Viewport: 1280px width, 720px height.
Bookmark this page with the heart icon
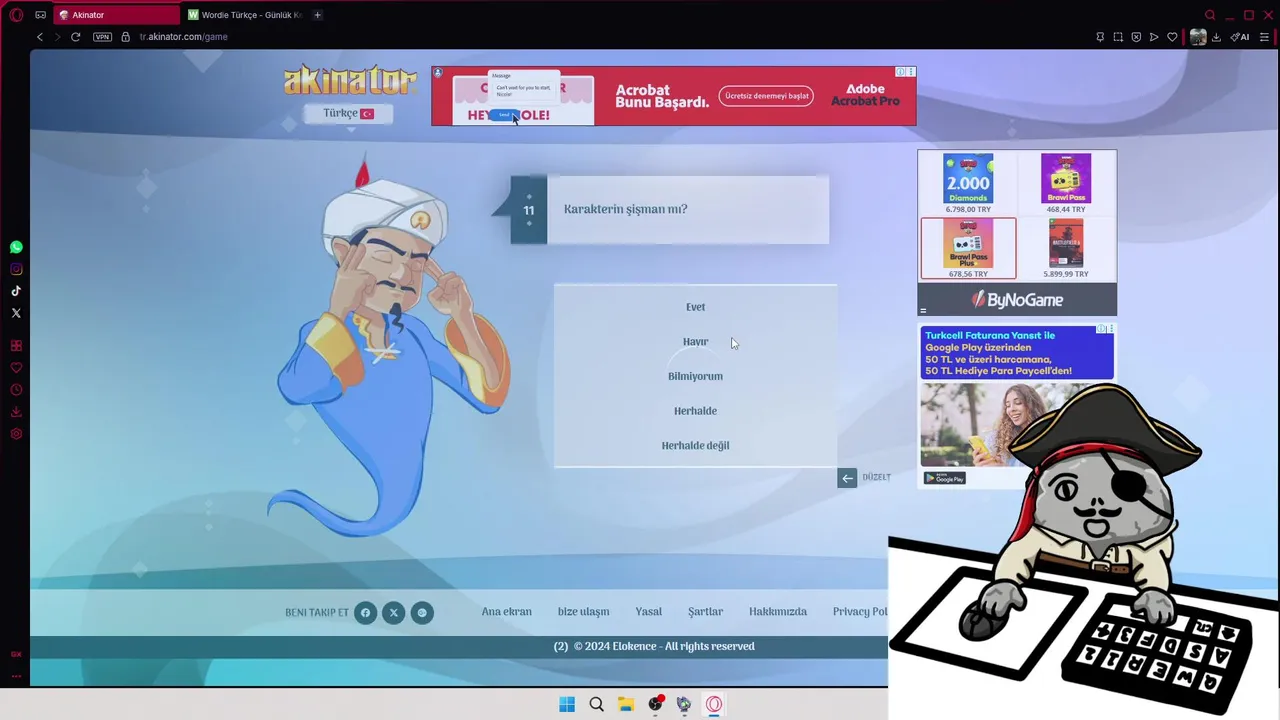click(x=1172, y=37)
